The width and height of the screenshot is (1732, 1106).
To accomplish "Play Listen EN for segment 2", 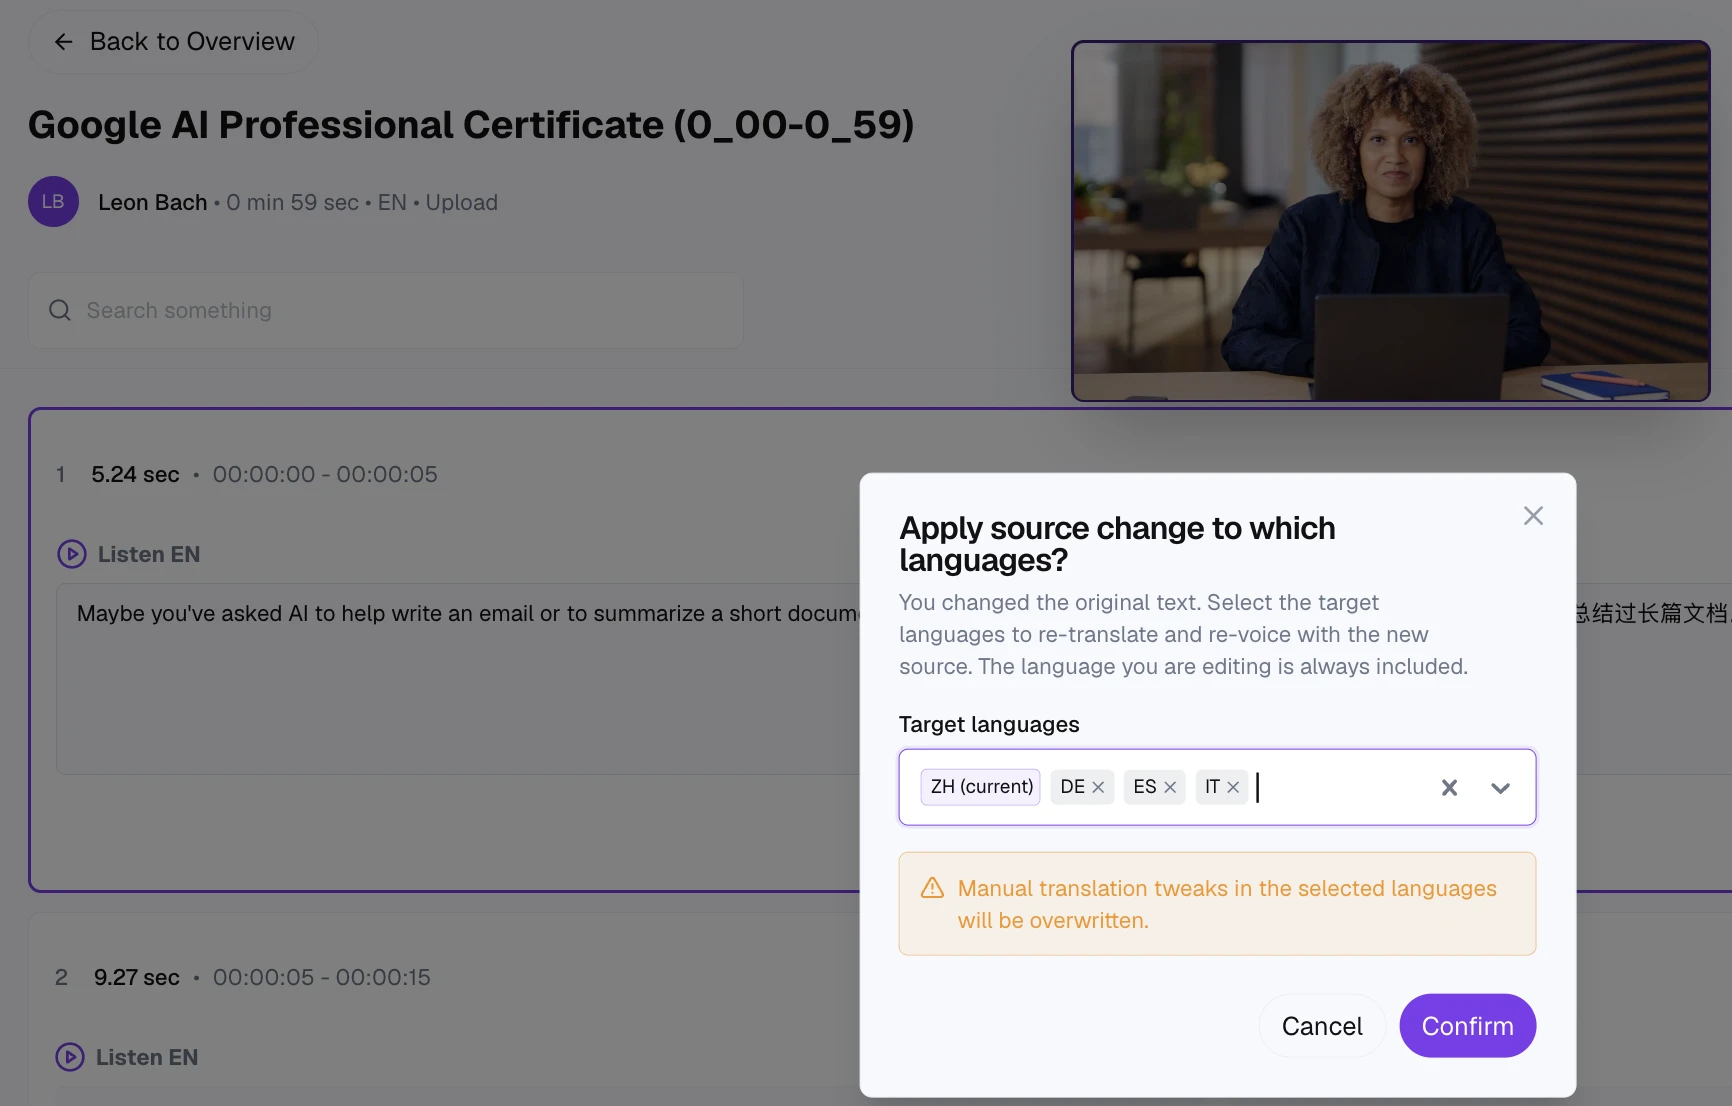I will pos(127,1057).
